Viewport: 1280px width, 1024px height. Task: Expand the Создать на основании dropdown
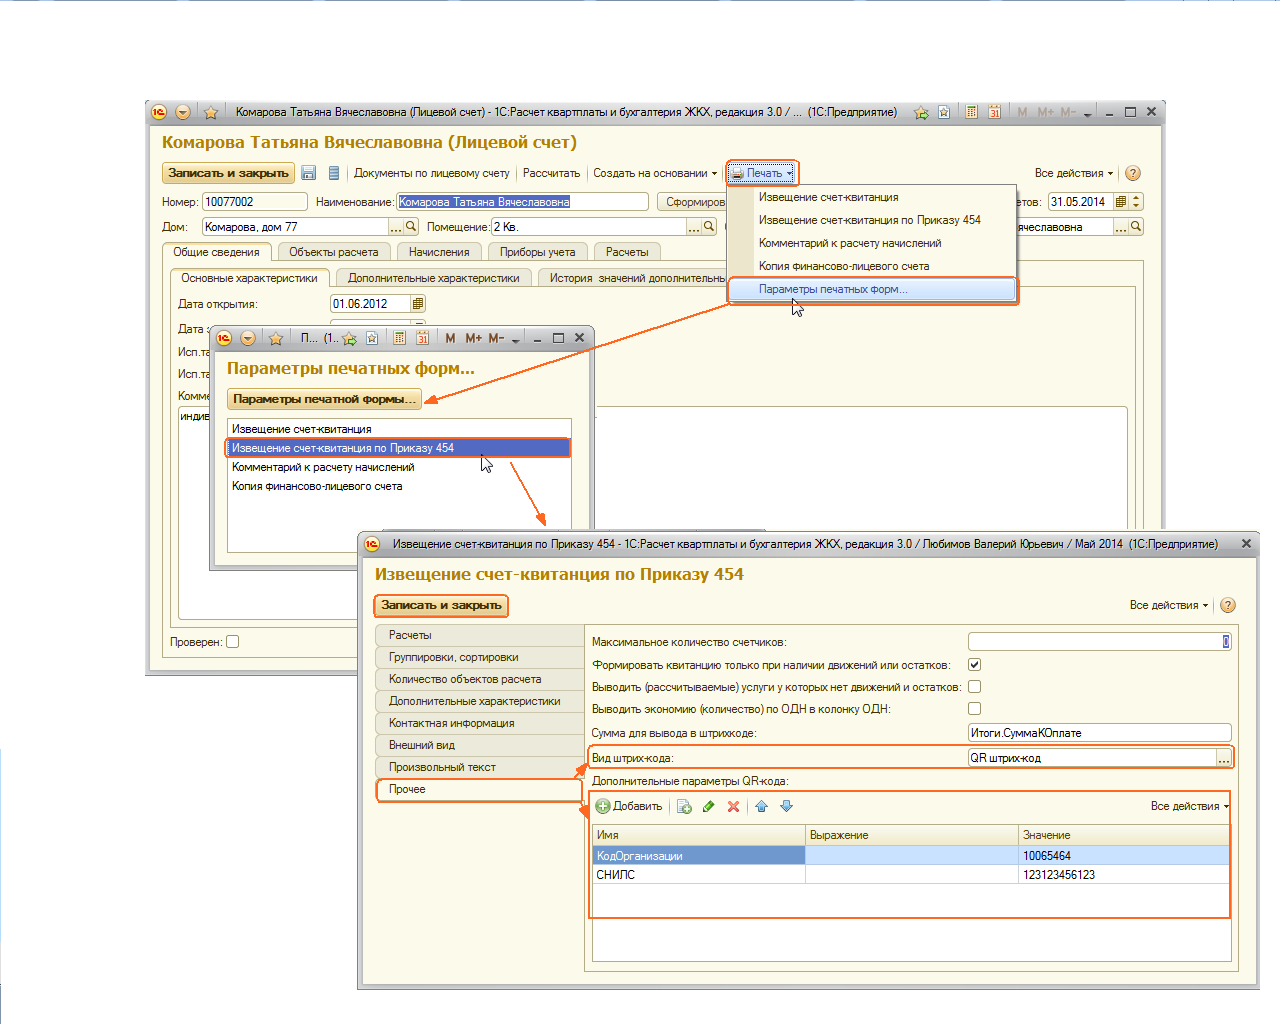(x=655, y=173)
